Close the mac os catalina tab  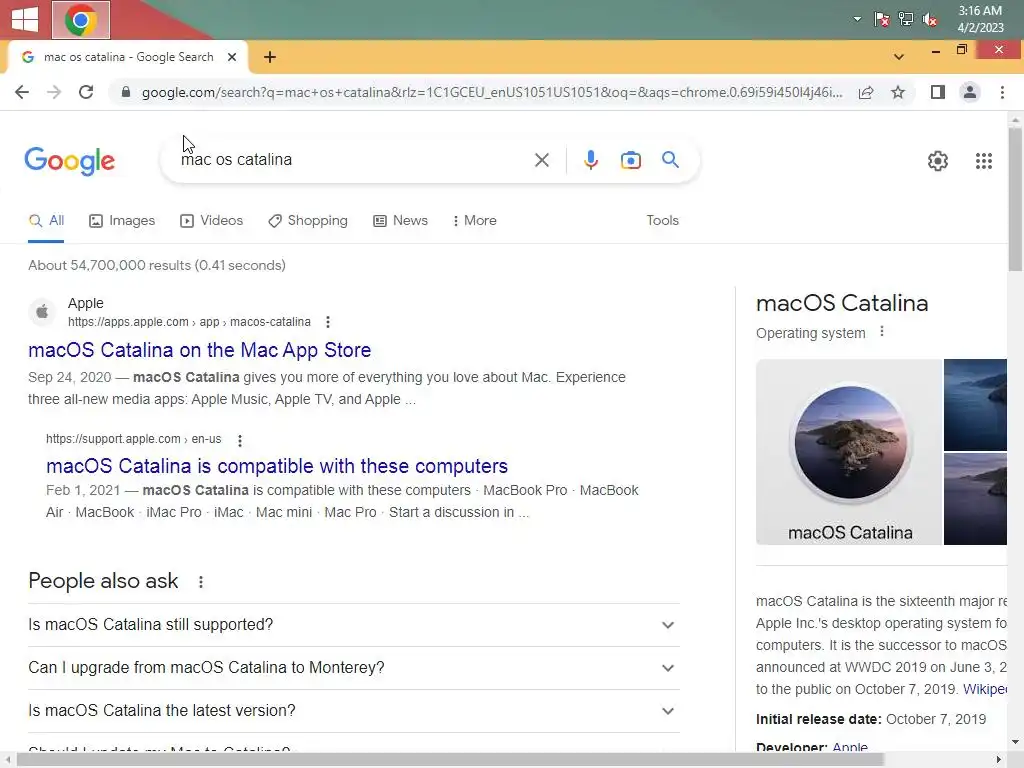click(232, 57)
